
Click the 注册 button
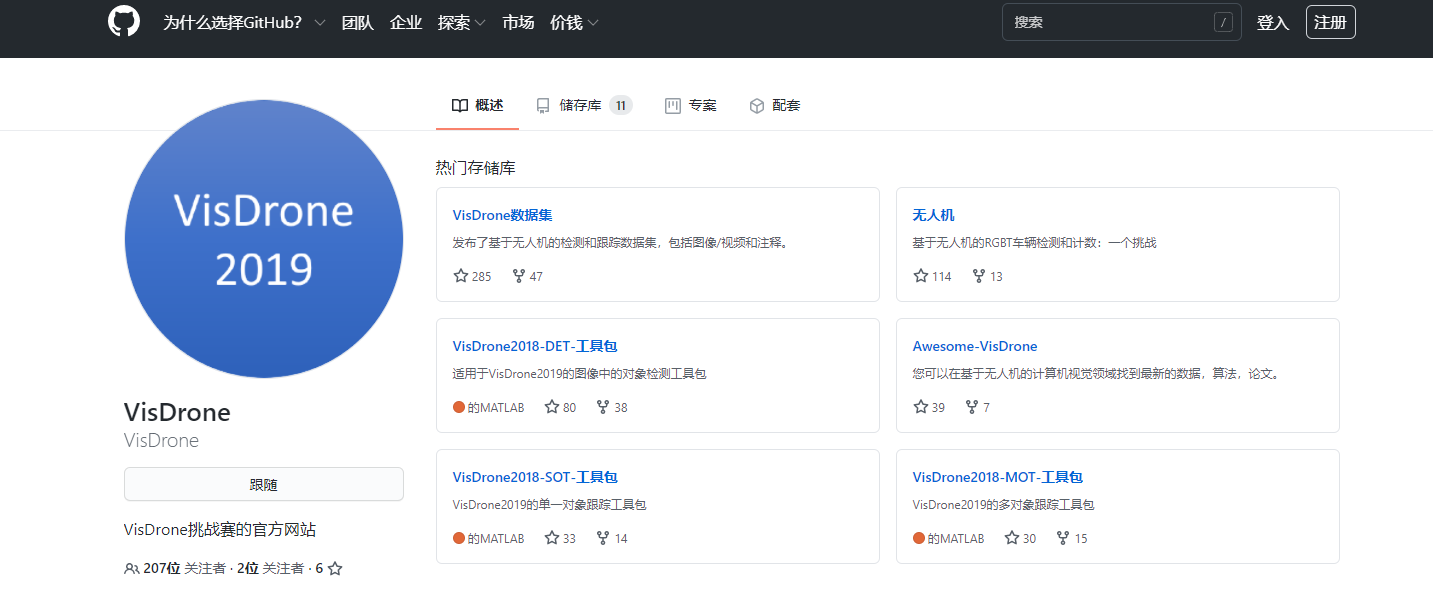tap(1330, 21)
